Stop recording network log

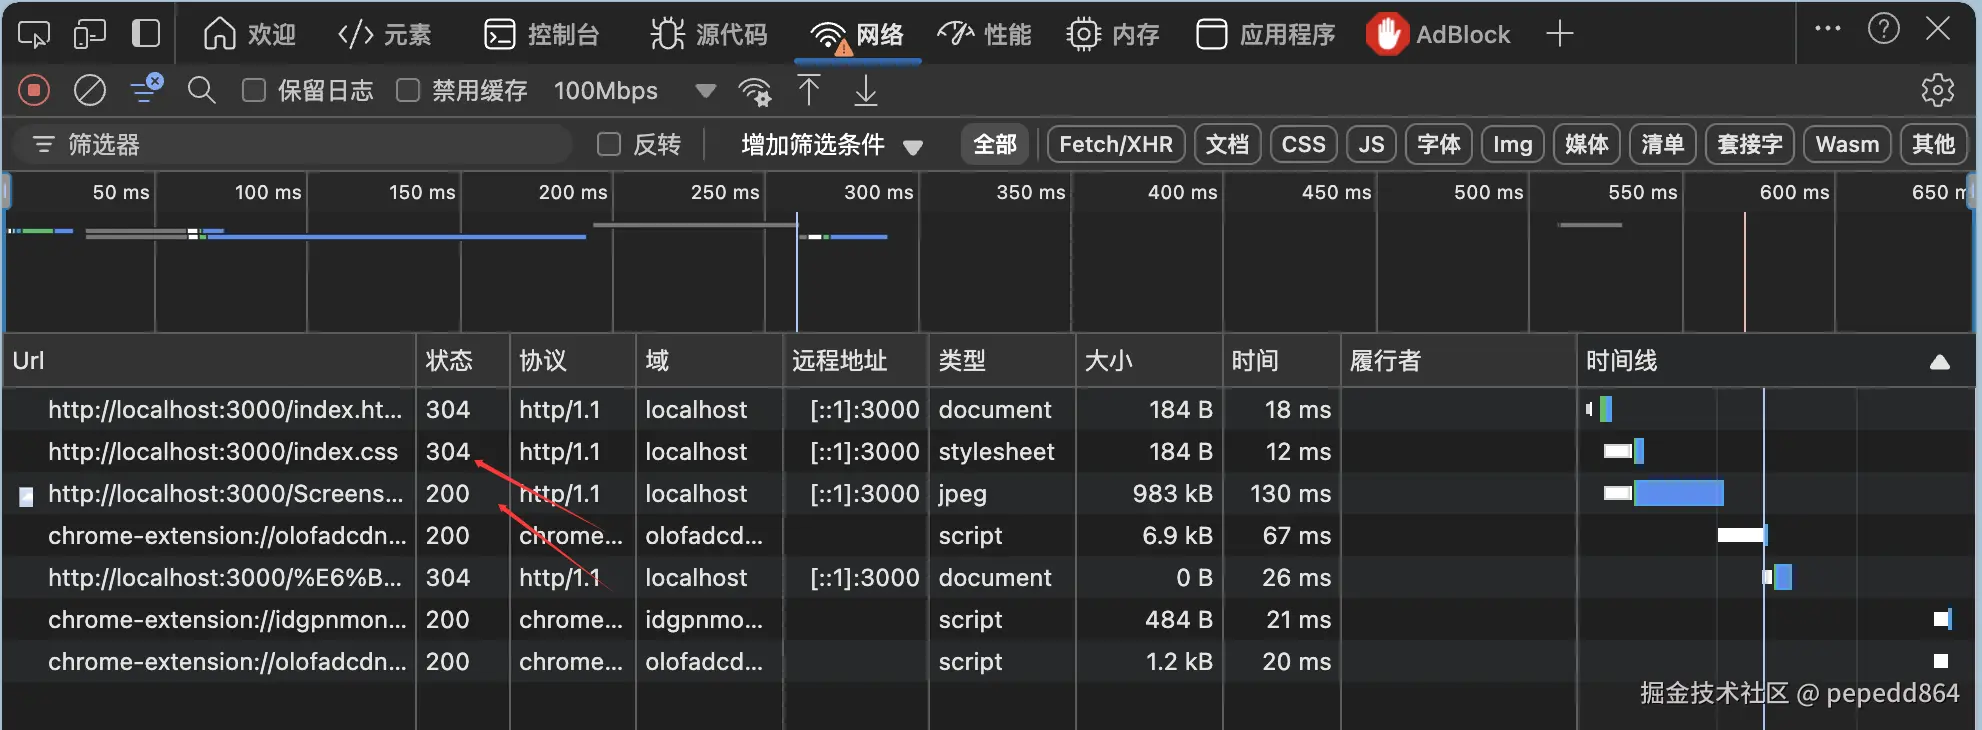pyautogui.click(x=34, y=91)
